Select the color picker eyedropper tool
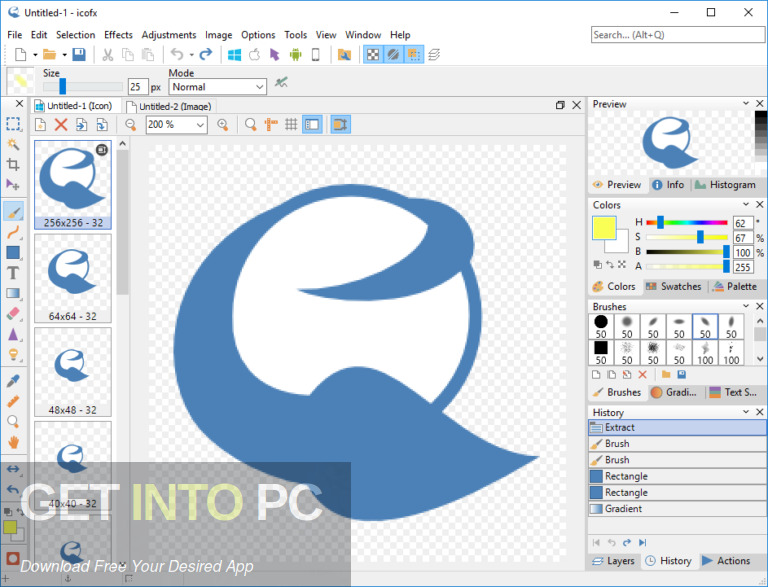Screen dimensions: 768x587 [x=13, y=381]
